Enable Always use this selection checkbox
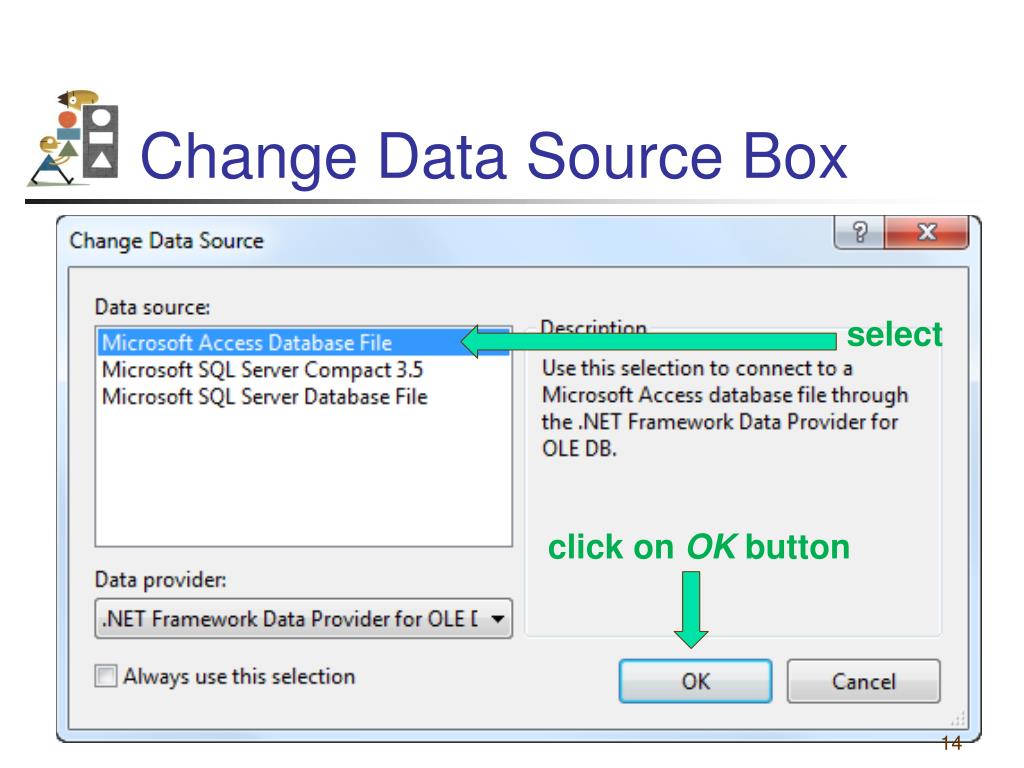1024x768 pixels. point(106,676)
